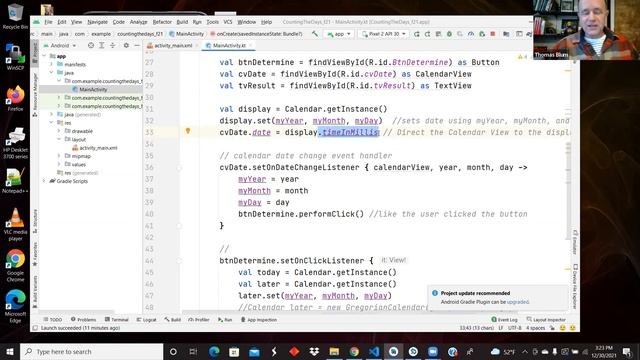640x360 pixels.
Task: Expand the manifests folder
Action: pos(51,64)
